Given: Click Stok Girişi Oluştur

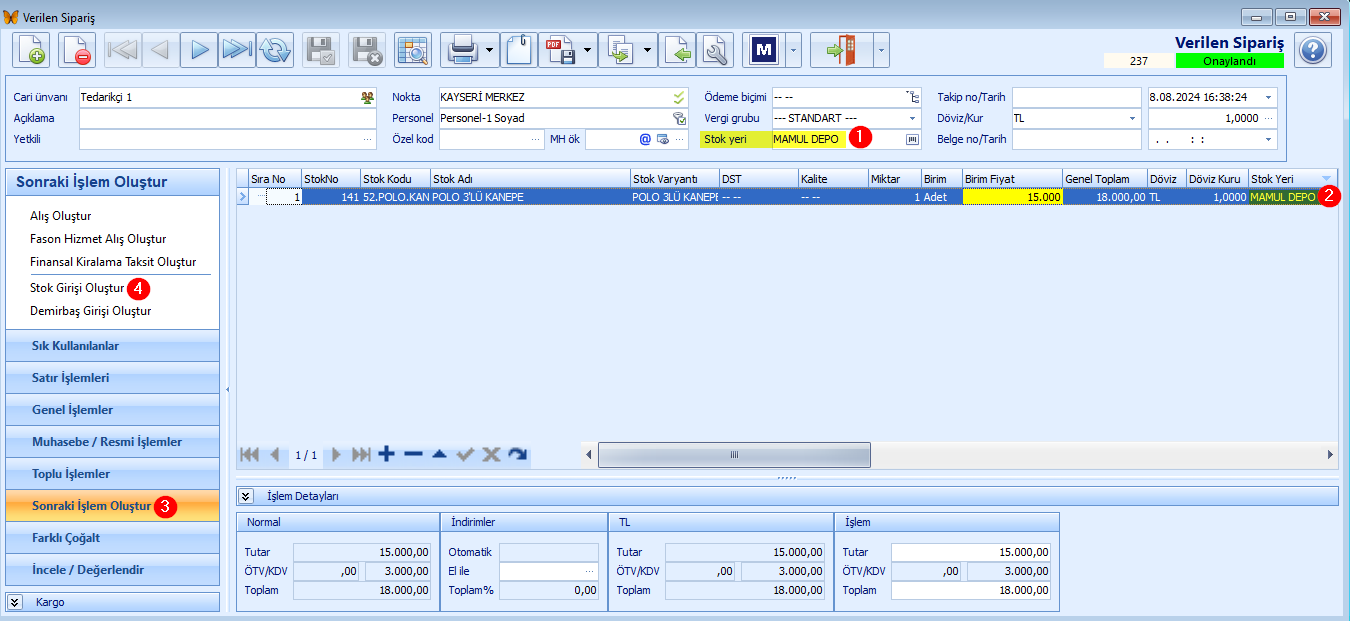Looking at the screenshot, I should [77, 288].
